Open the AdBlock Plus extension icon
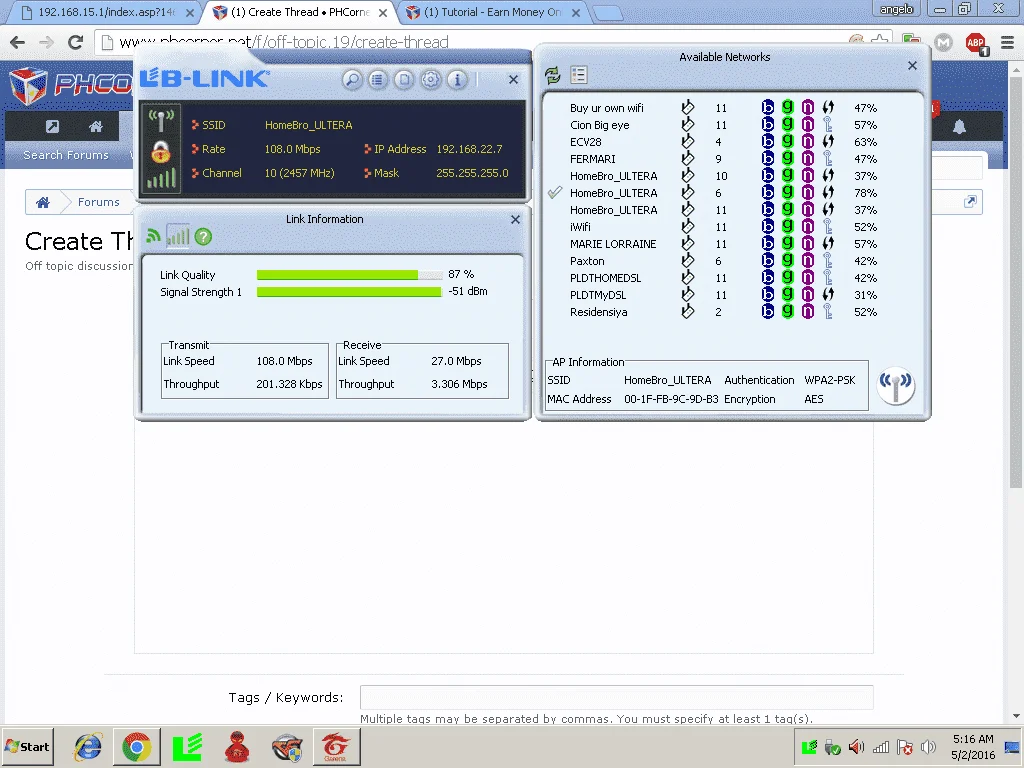Screen dimensions: 1024x768 pos(976,43)
